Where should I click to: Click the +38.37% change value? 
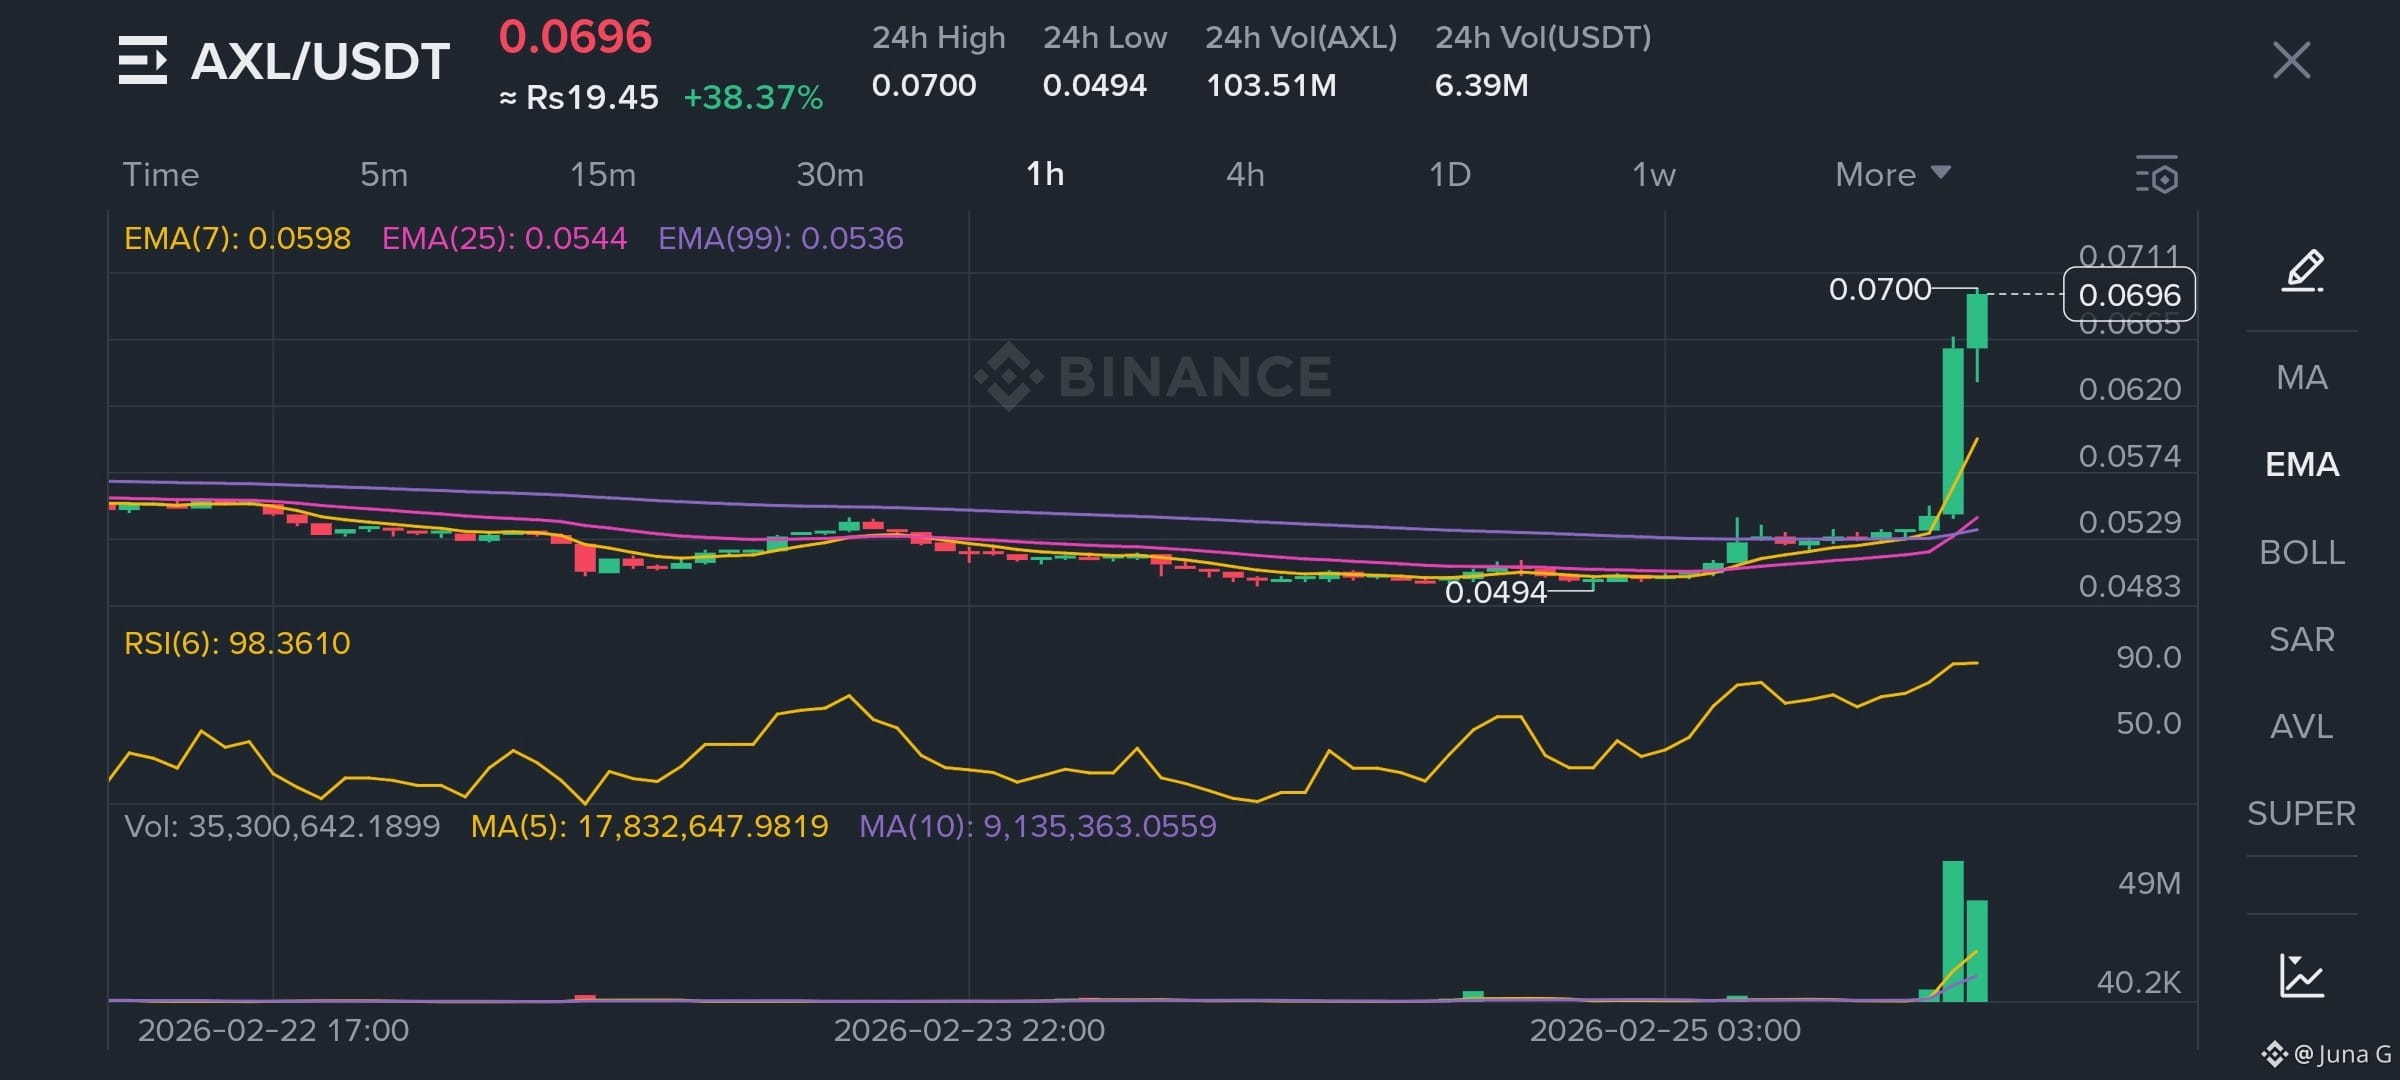(753, 98)
